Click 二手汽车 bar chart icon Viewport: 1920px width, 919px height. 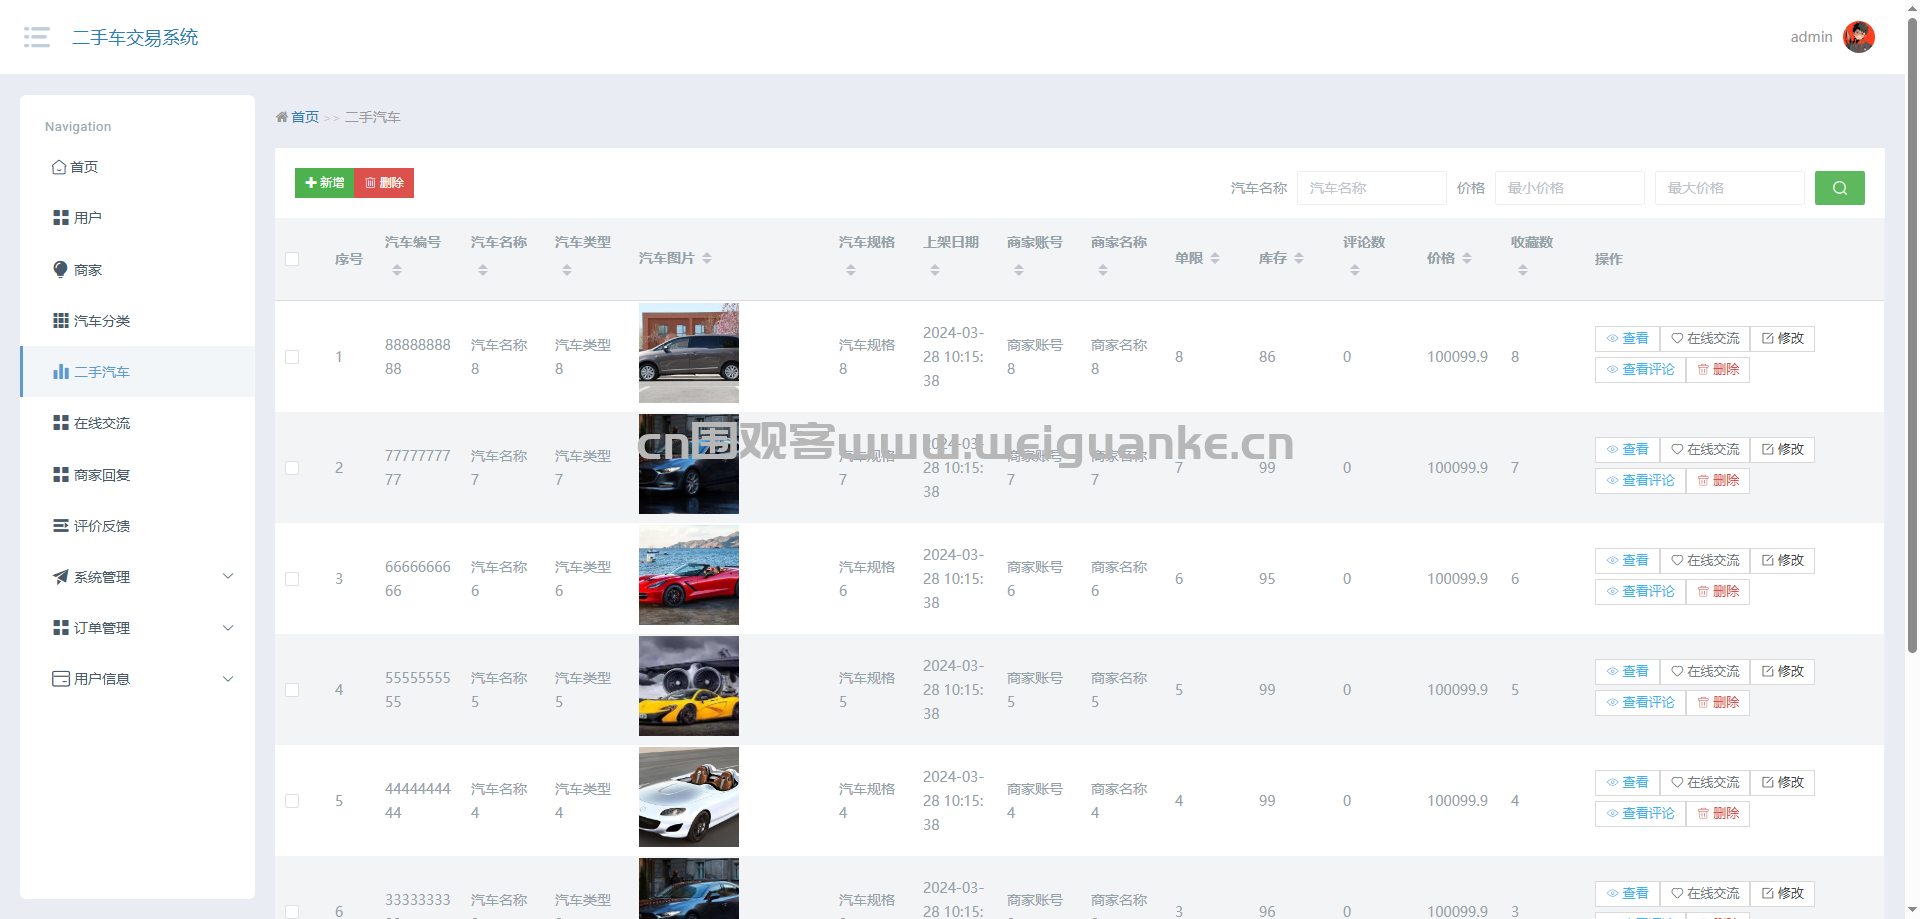[x=60, y=371]
